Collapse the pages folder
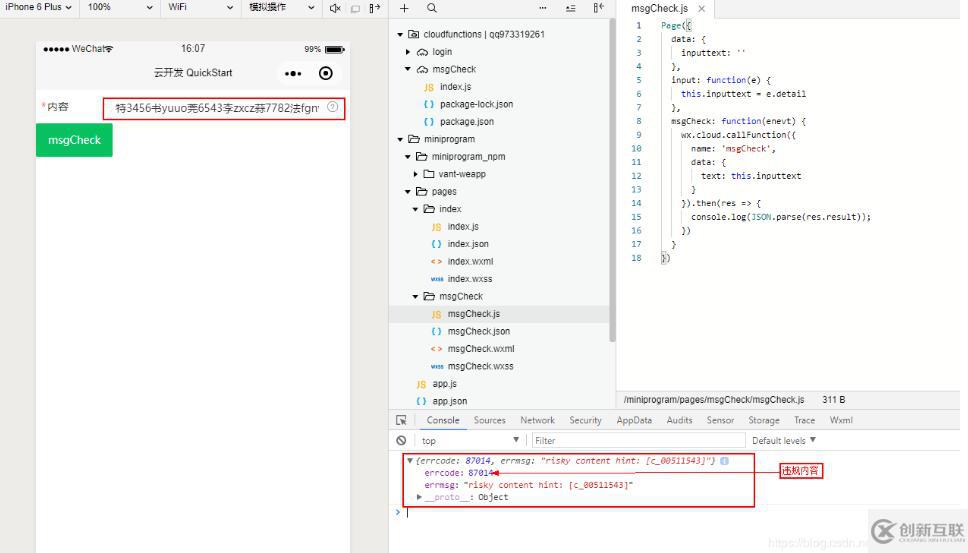 click(x=408, y=191)
